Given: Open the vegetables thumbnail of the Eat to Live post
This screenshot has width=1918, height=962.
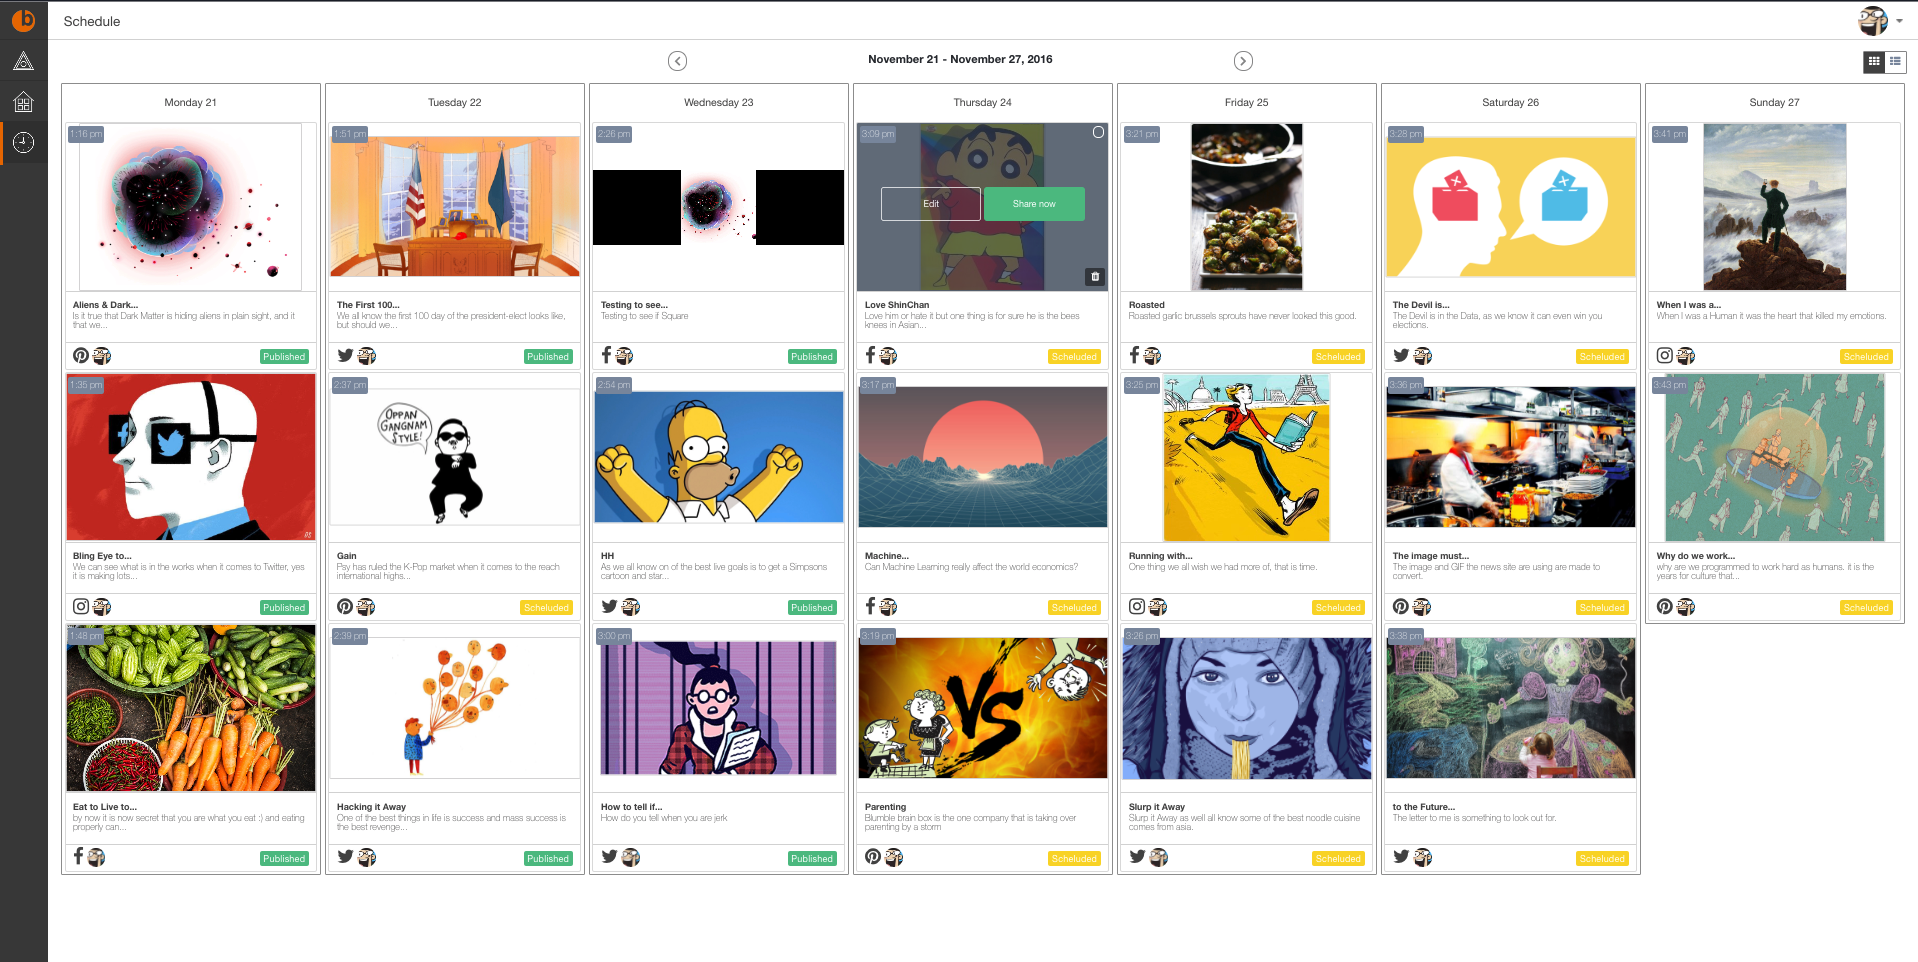Looking at the screenshot, I should point(191,709).
